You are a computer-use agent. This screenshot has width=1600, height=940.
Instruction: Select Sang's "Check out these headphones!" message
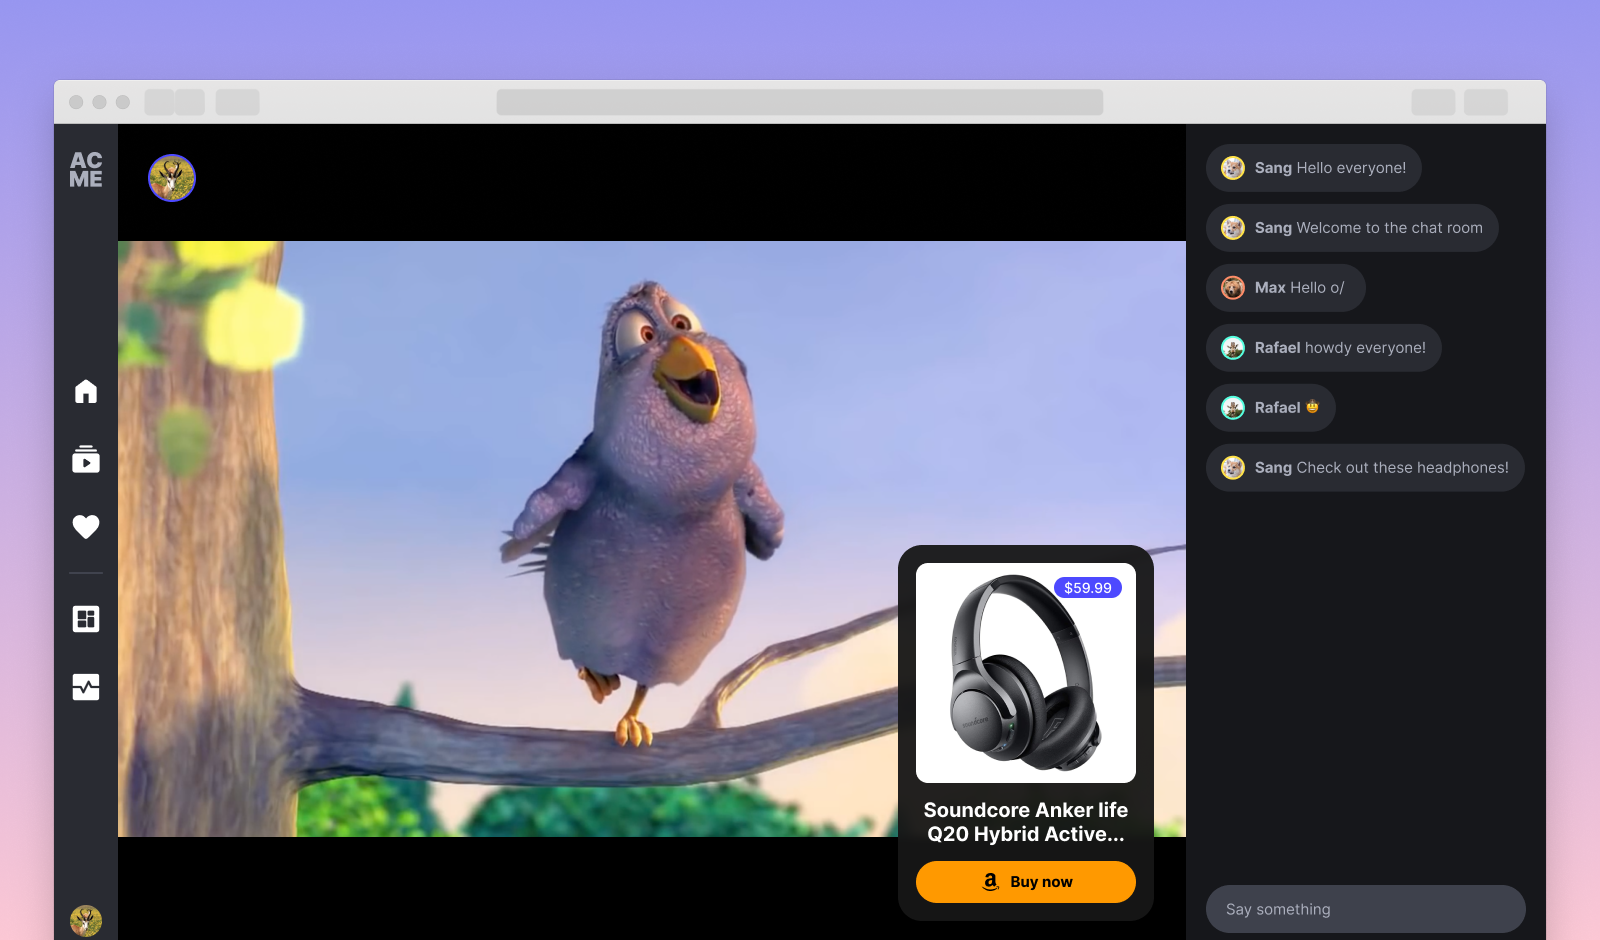[x=1365, y=468]
